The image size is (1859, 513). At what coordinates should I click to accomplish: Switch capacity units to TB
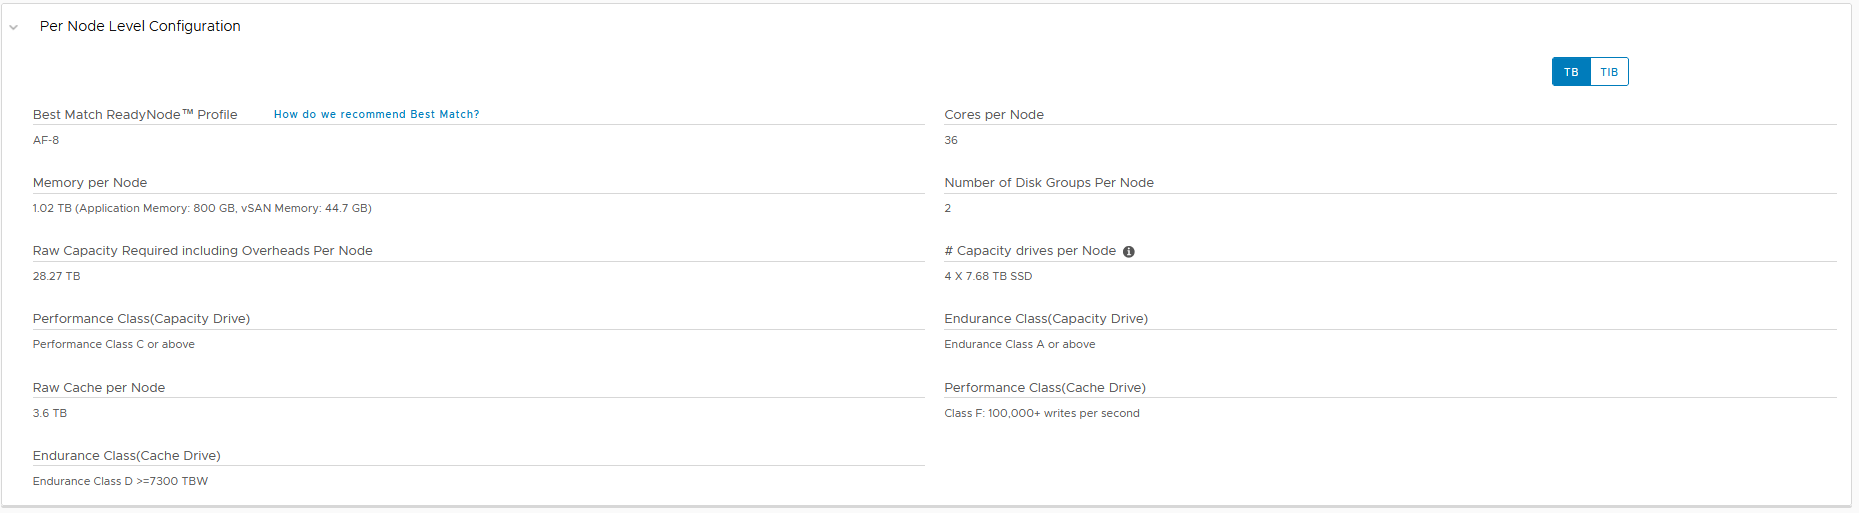pos(1571,72)
